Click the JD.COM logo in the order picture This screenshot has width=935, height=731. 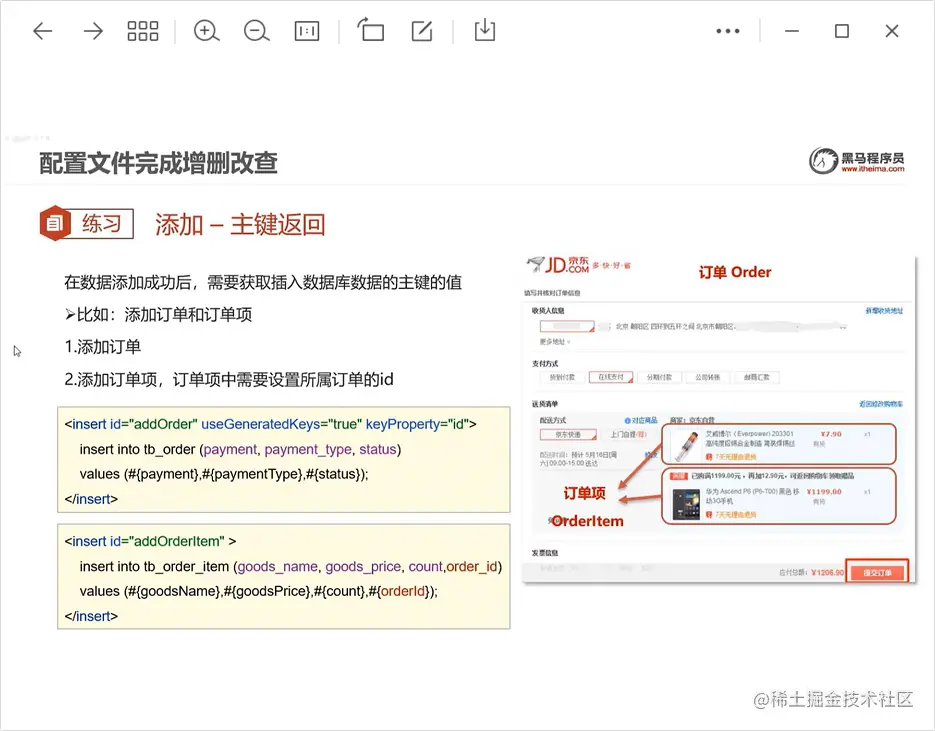(559, 264)
